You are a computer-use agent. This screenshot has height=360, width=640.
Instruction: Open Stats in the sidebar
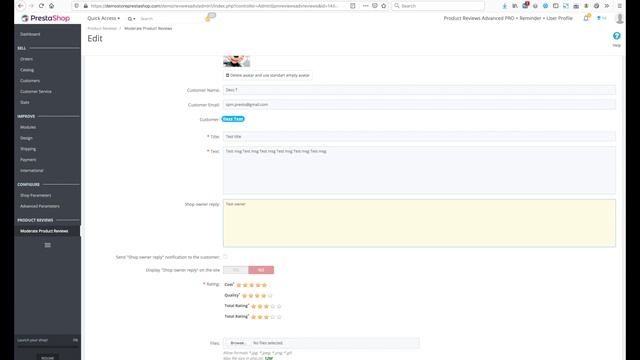[24, 102]
